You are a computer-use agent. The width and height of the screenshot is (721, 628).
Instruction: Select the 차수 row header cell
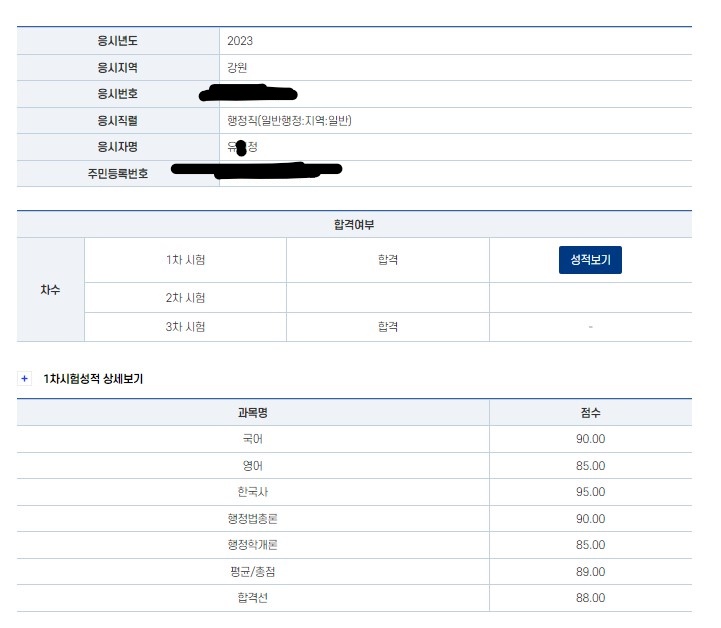(x=50, y=290)
